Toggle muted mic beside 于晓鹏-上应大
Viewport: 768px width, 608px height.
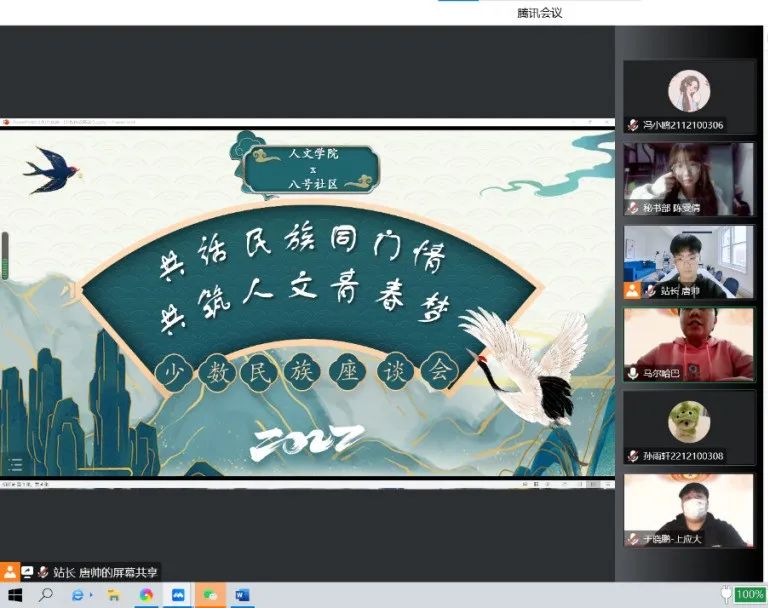click(x=633, y=538)
